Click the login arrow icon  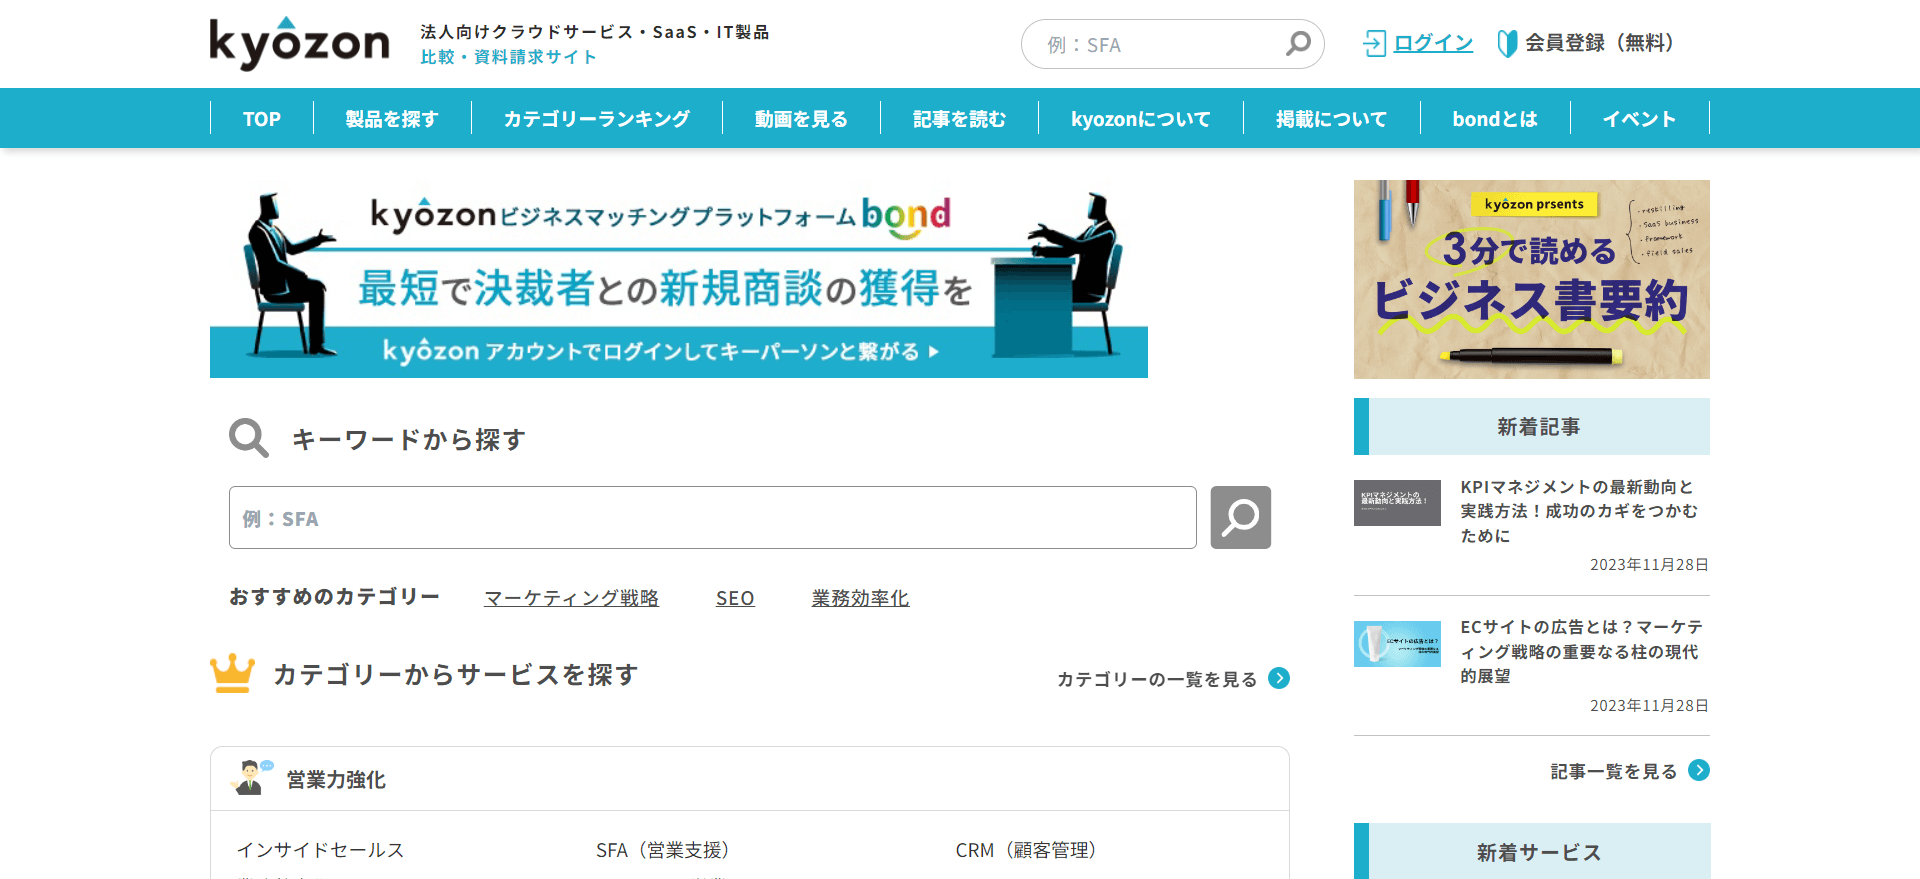click(1374, 43)
